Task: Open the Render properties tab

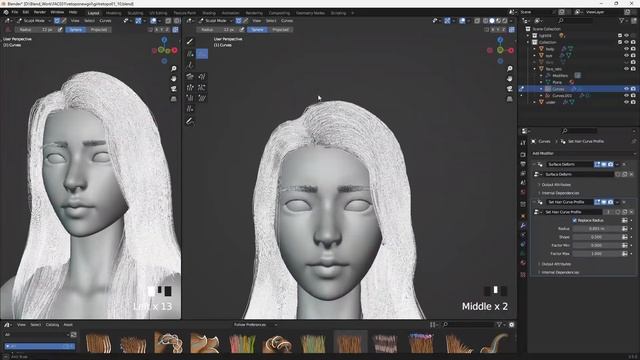Action: [523, 155]
